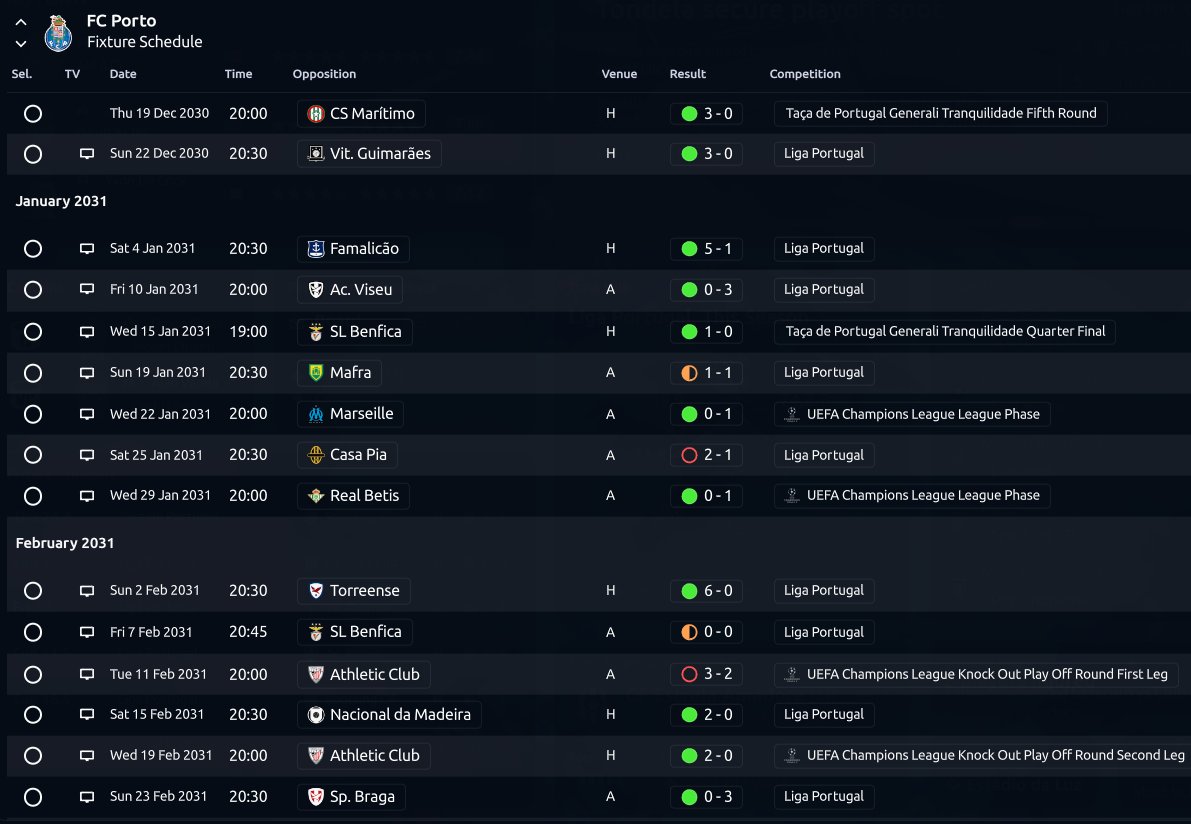Open the Athletic Club opposition link on 11 Feb

coord(364,674)
